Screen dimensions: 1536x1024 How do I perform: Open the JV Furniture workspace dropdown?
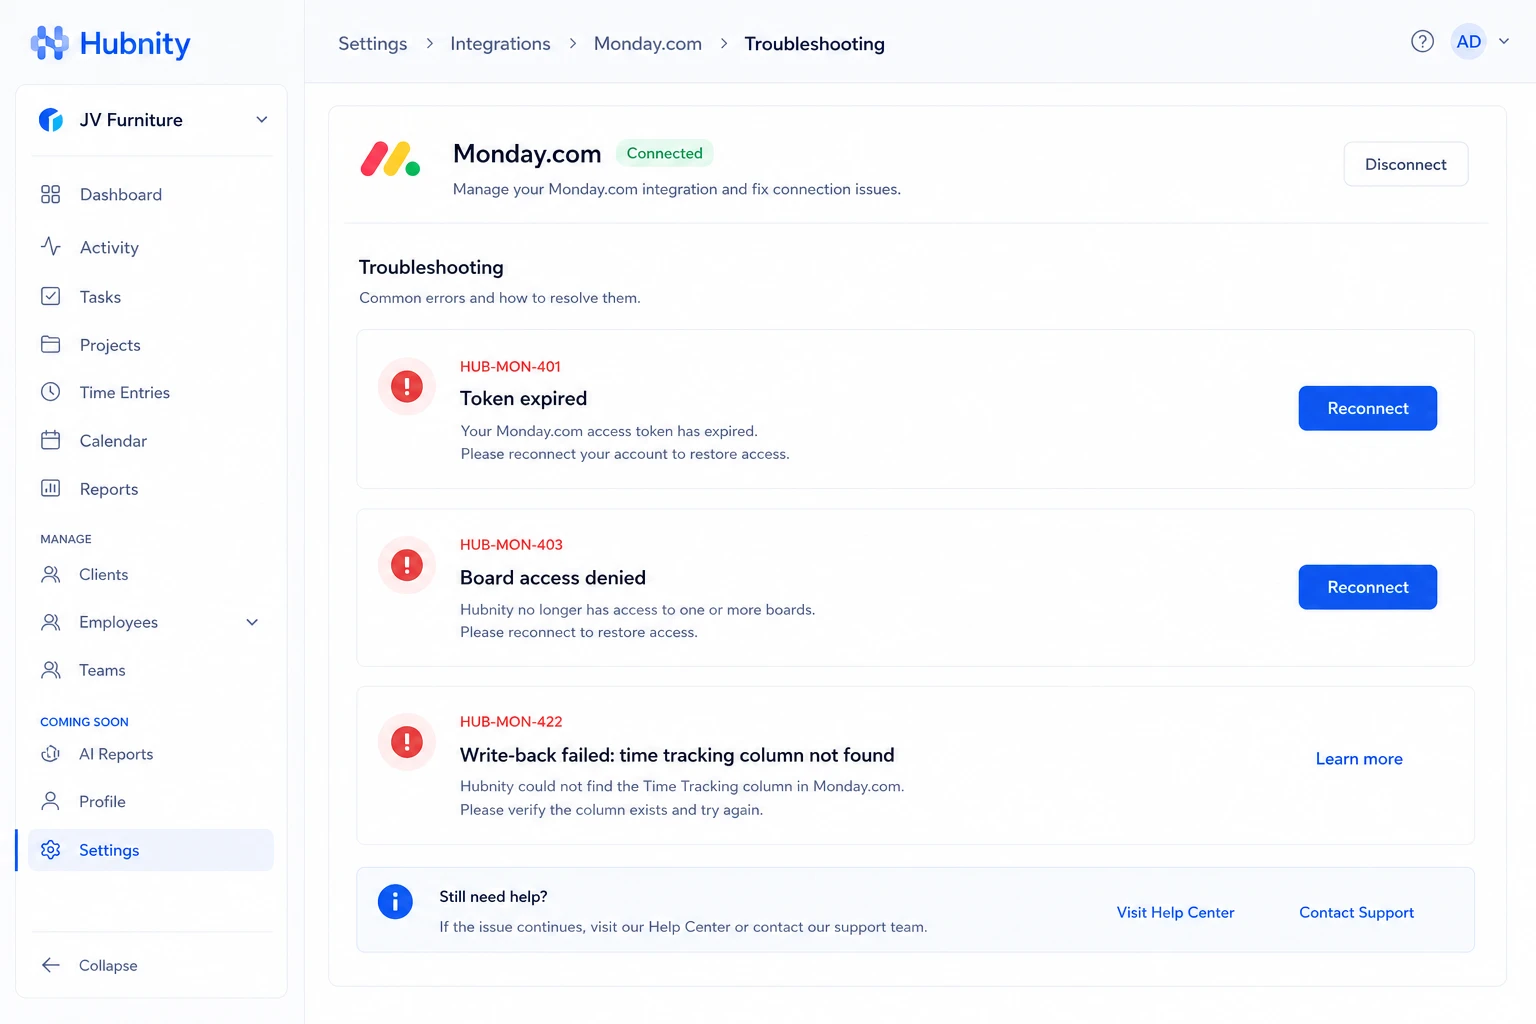click(262, 120)
